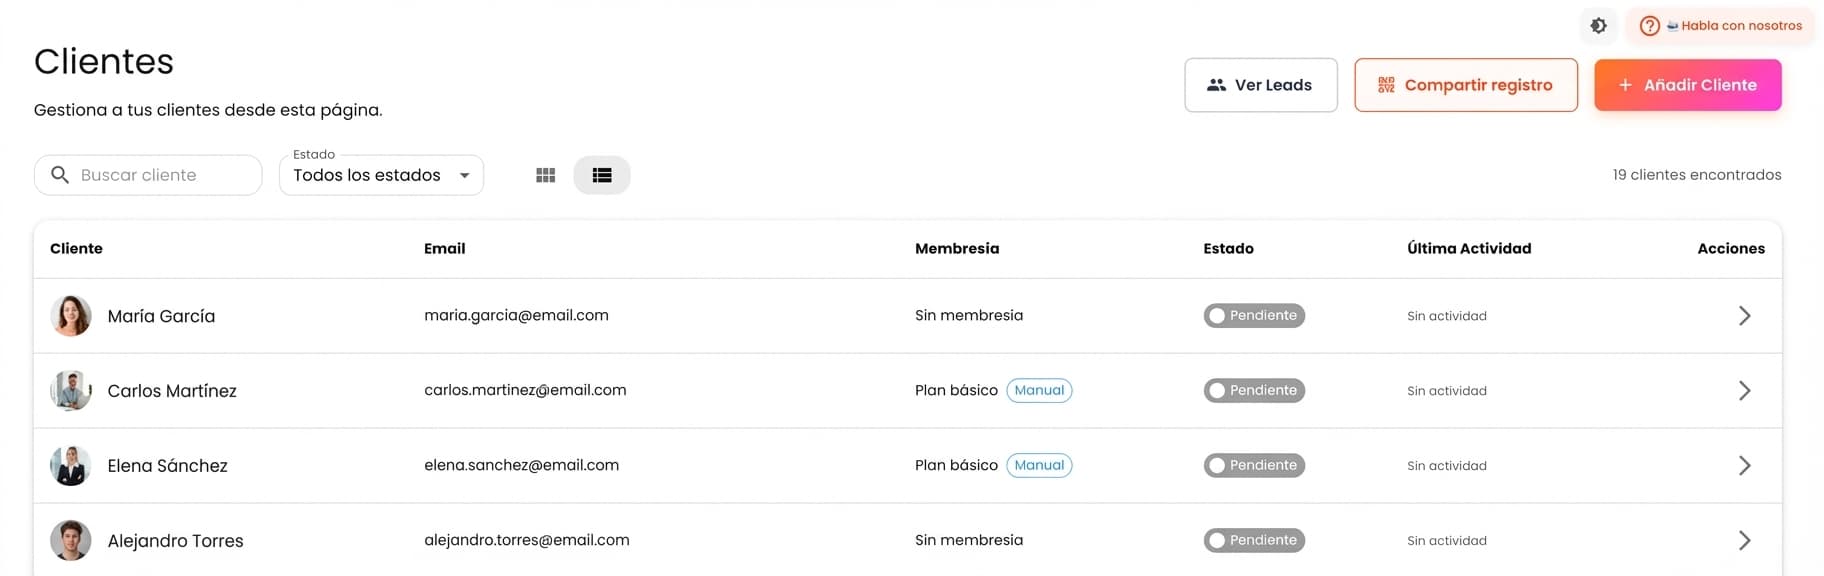The width and height of the screenshot is (1824, 576).
Task: Open Alejandro Torres's details arrow
Action: coord(1744,541)
